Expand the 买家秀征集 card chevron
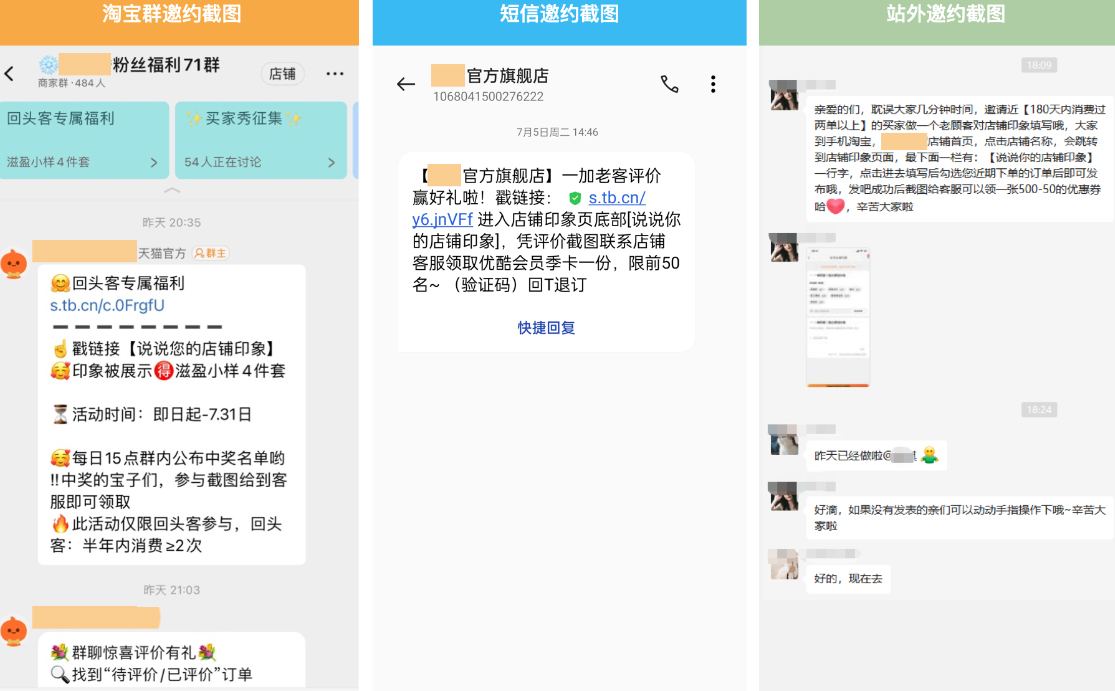1115x691 pixels. pos(331,162)
